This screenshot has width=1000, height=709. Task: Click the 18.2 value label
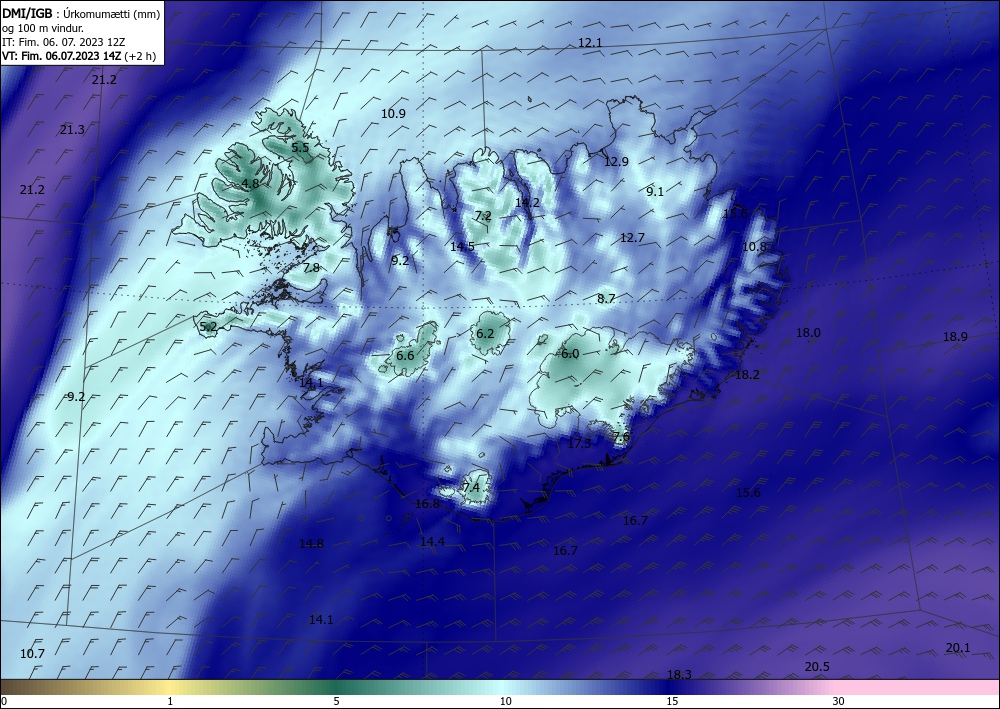coord(747,375)
